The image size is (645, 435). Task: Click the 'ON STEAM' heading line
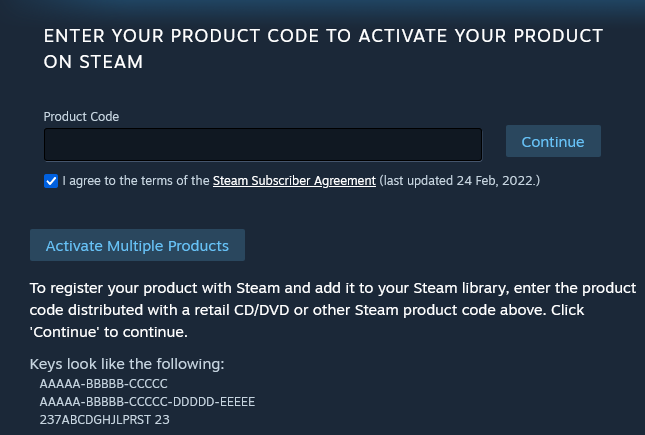pyautogui.click(x=93, y=62)
